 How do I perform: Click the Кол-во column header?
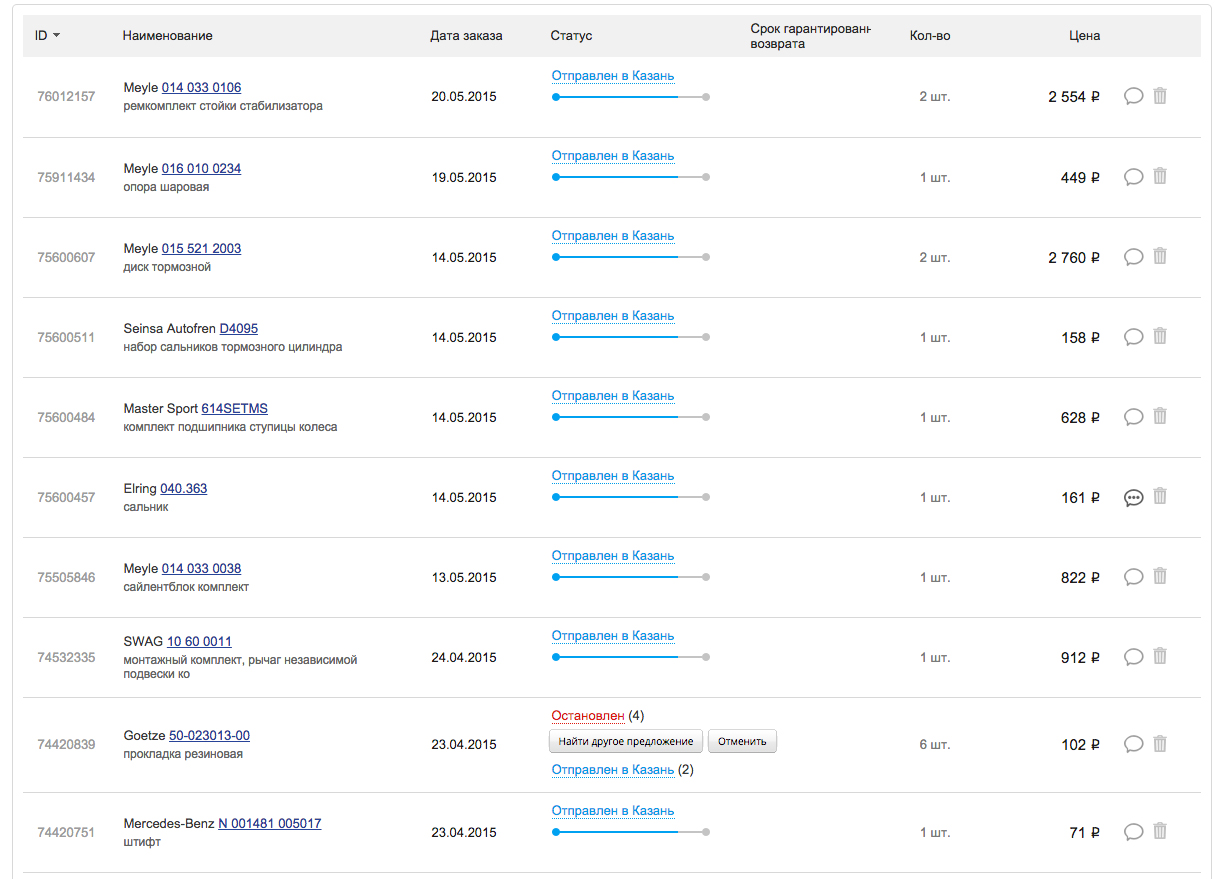[x=930, y=36]
